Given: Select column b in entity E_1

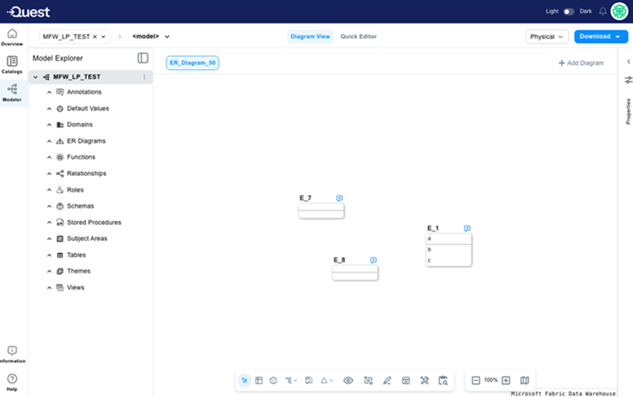Looking at the screenshot, I should (449, 250).
